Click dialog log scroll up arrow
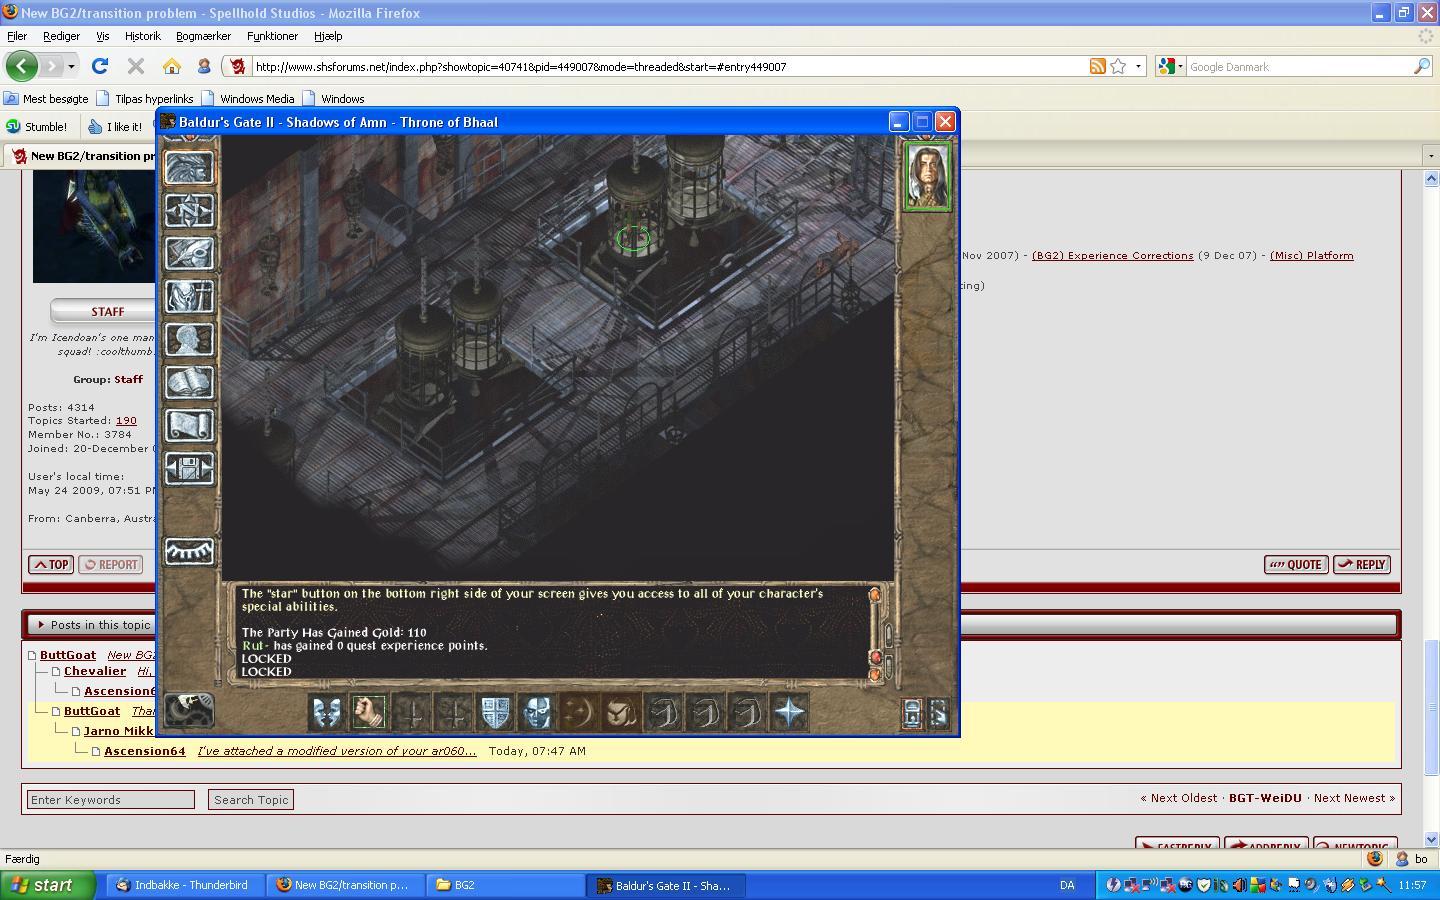This screenshot has height=900, width=1440. pyautogui.click(x=875, y=595)
